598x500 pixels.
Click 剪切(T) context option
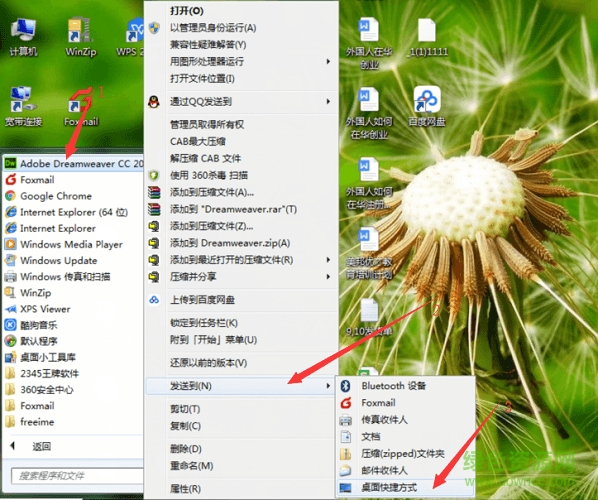[x=241, y=409]
